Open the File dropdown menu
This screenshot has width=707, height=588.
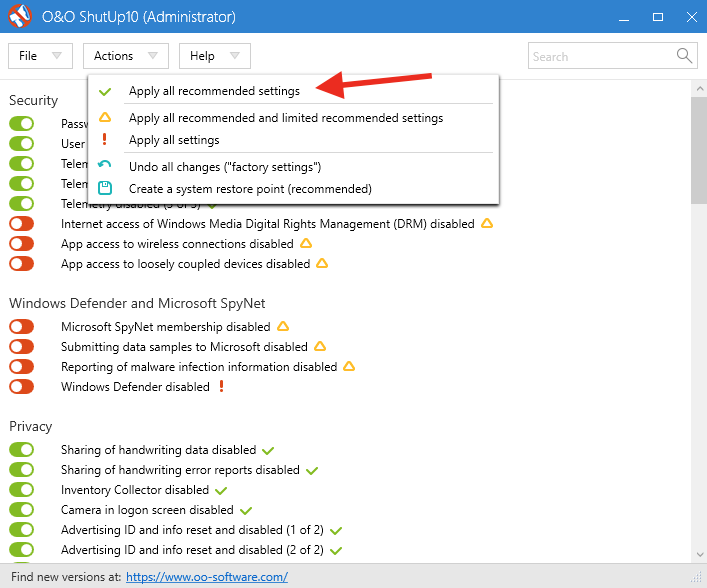(x=40, y=56)
